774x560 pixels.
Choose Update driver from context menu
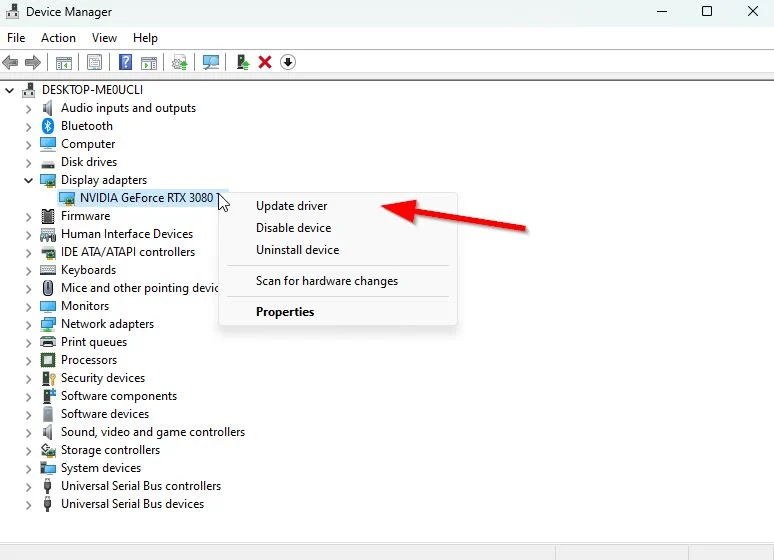(x=291, y=206)
